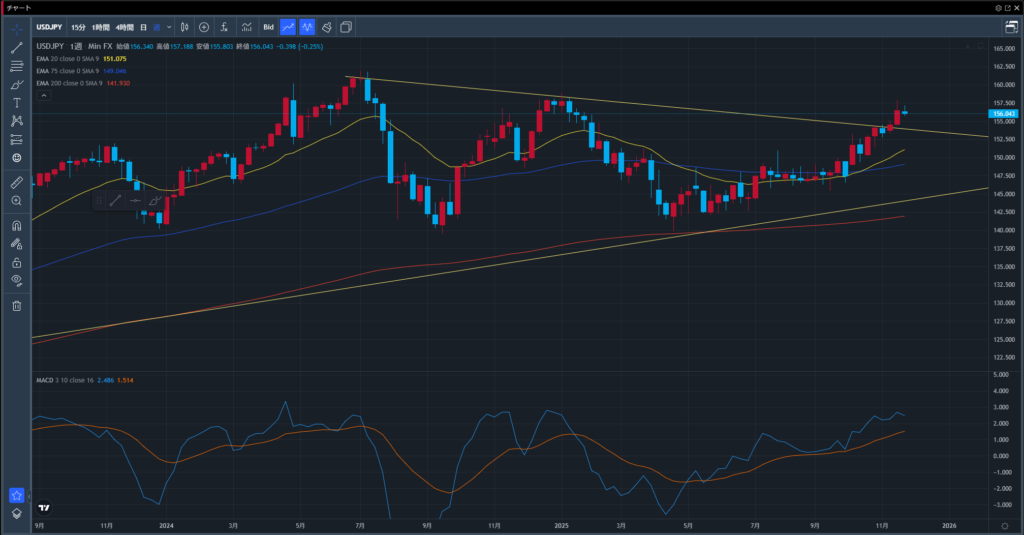Click the trash icon to remove drawings
This screenshot has height=535, width=1024.
(16, 305)
